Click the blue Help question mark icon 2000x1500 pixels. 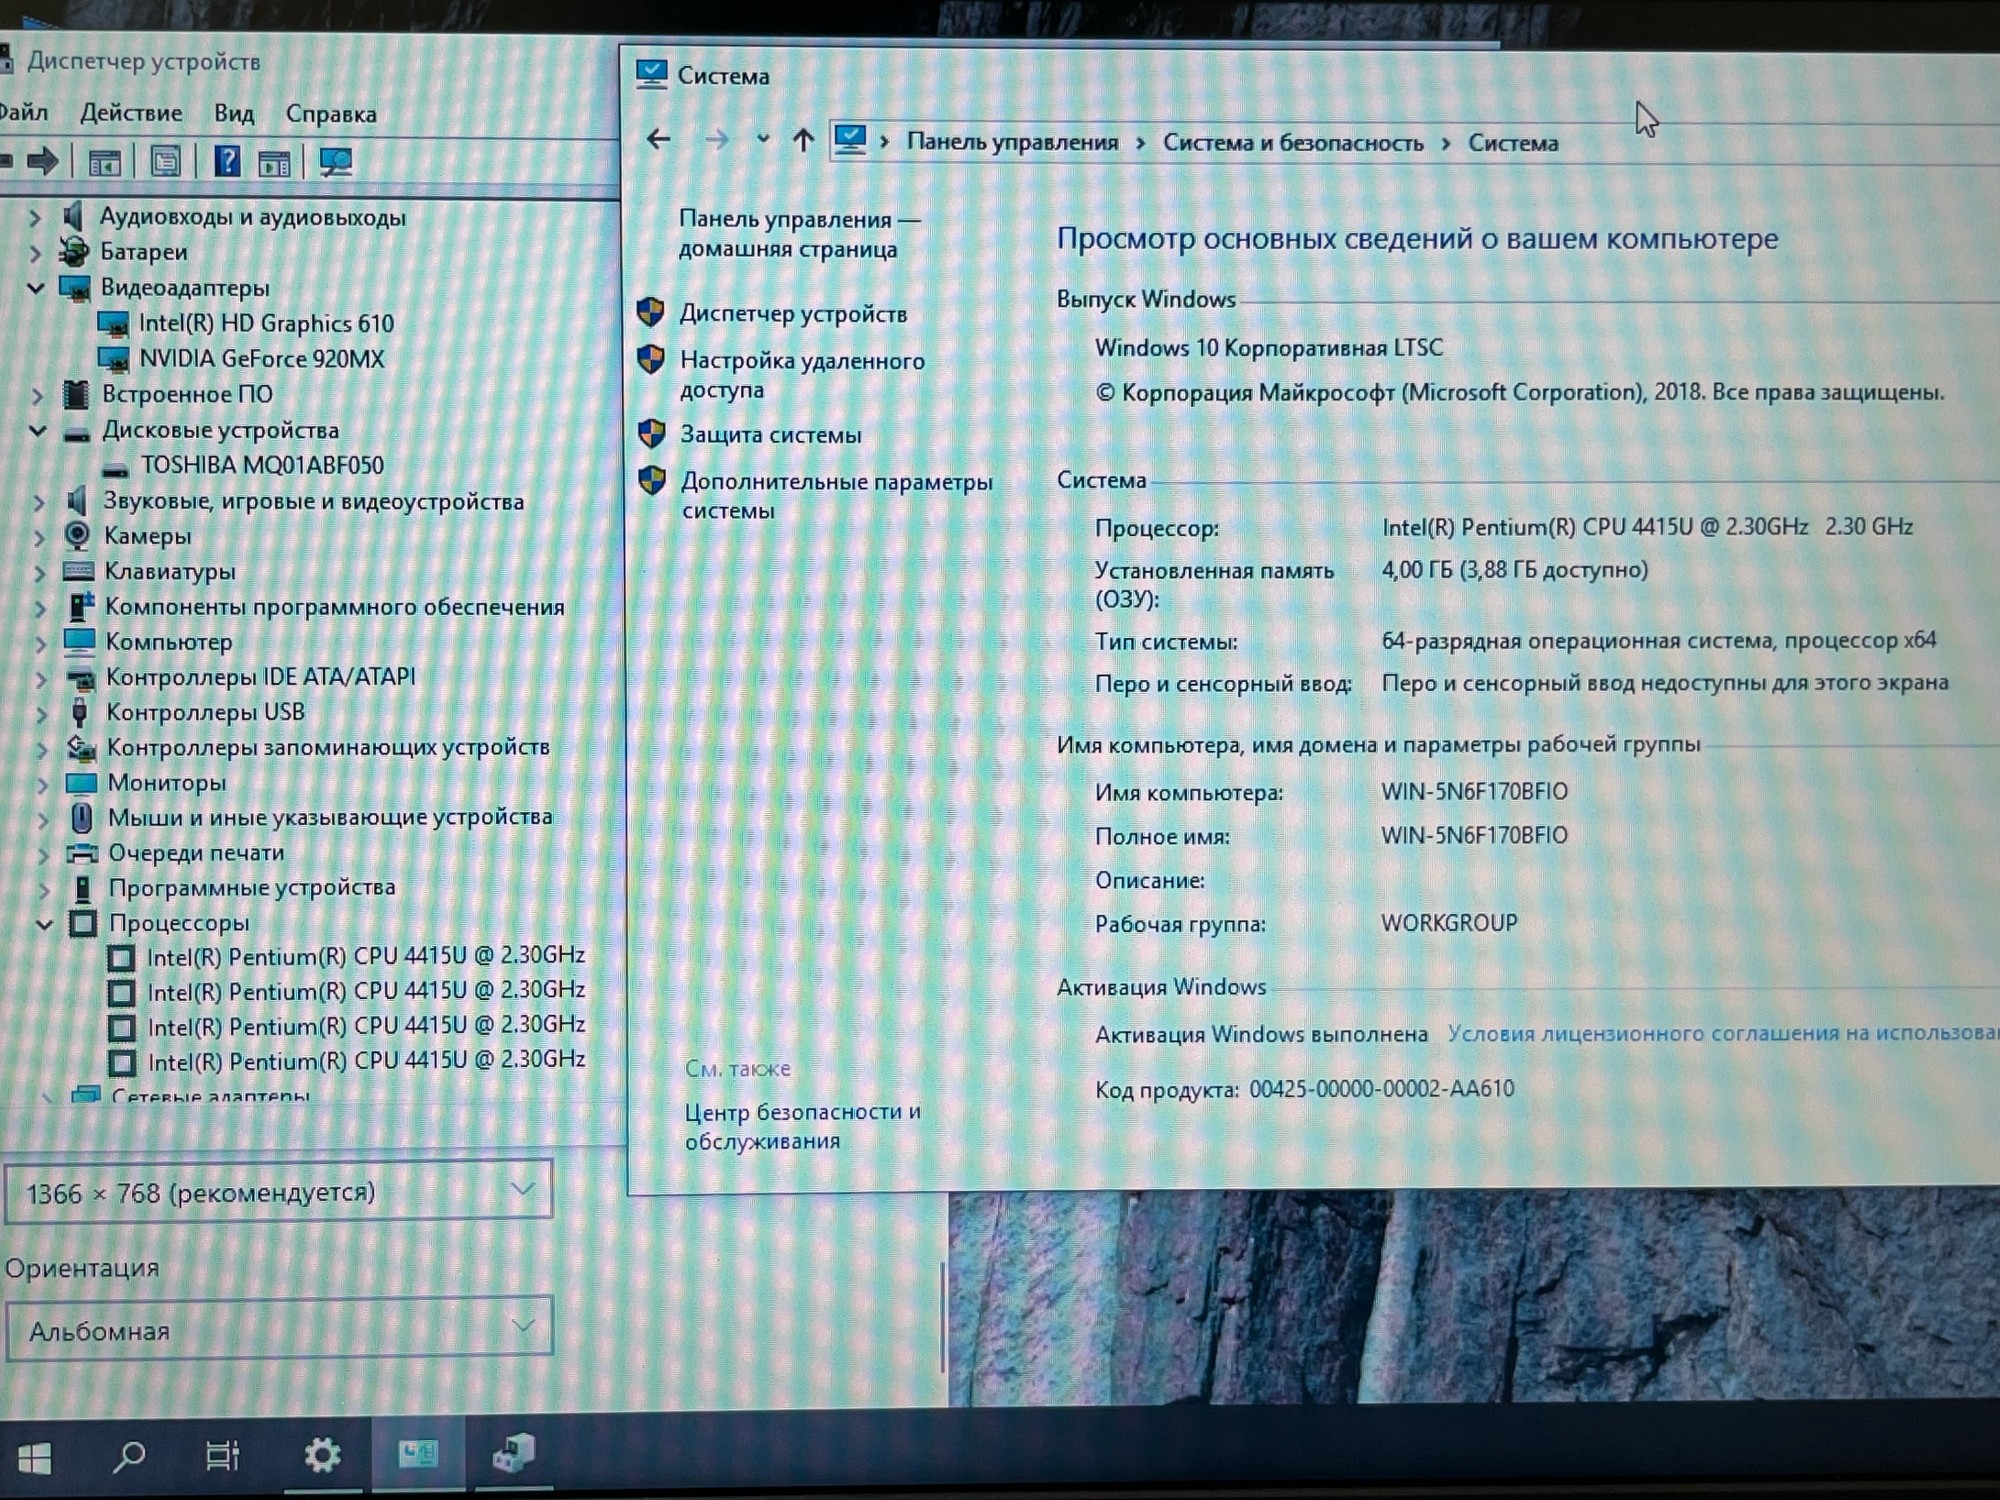point(227,161)
